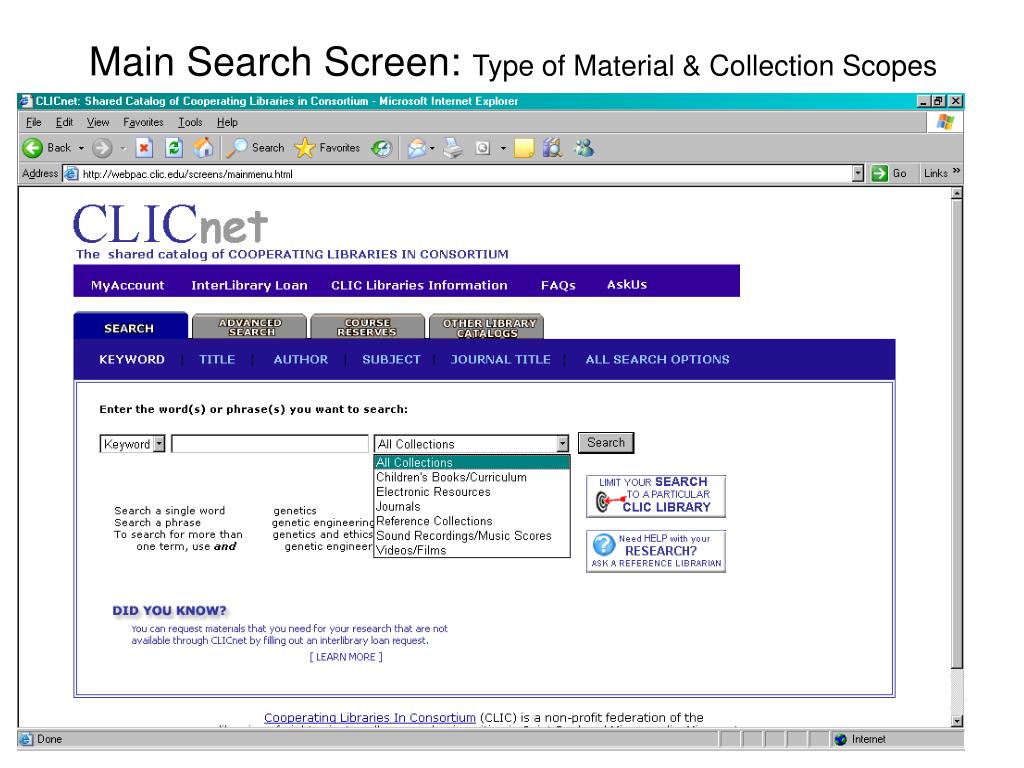Expand the Links toolbar chevron
This screenshot has width=1024, height=768.
tap(956, 171)
